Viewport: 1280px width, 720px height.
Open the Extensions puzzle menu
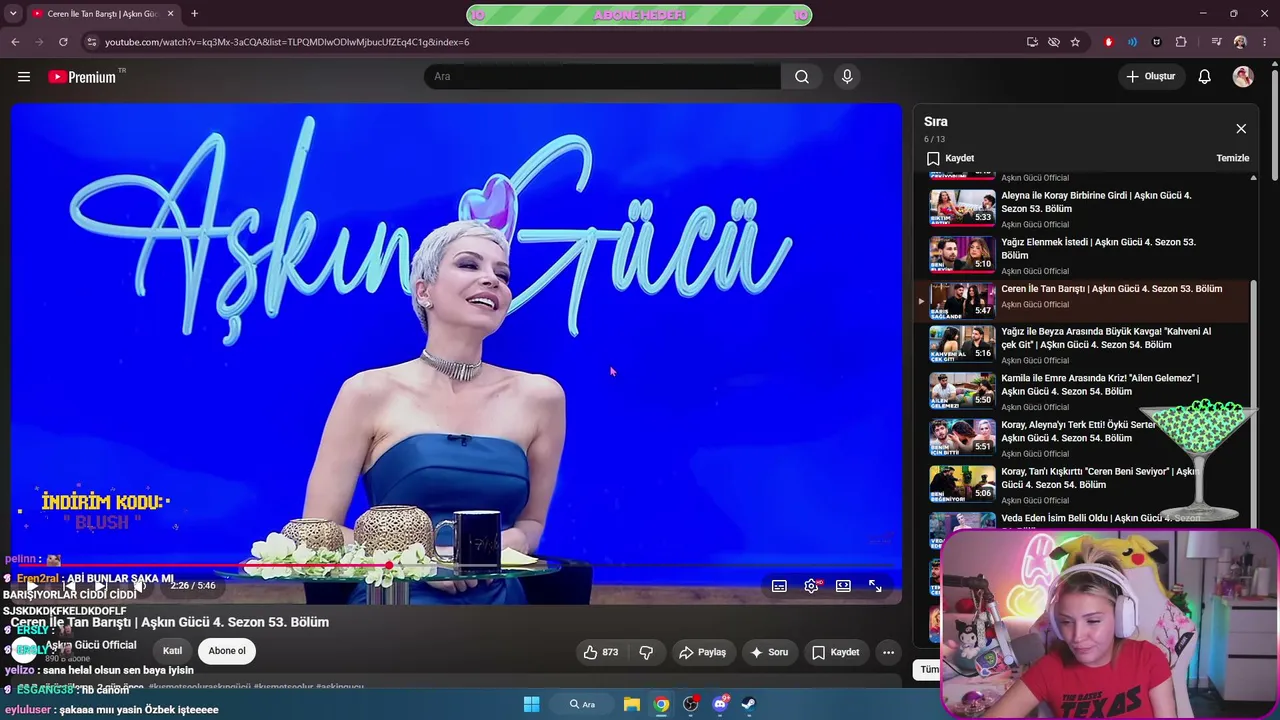pos(1181,42)
